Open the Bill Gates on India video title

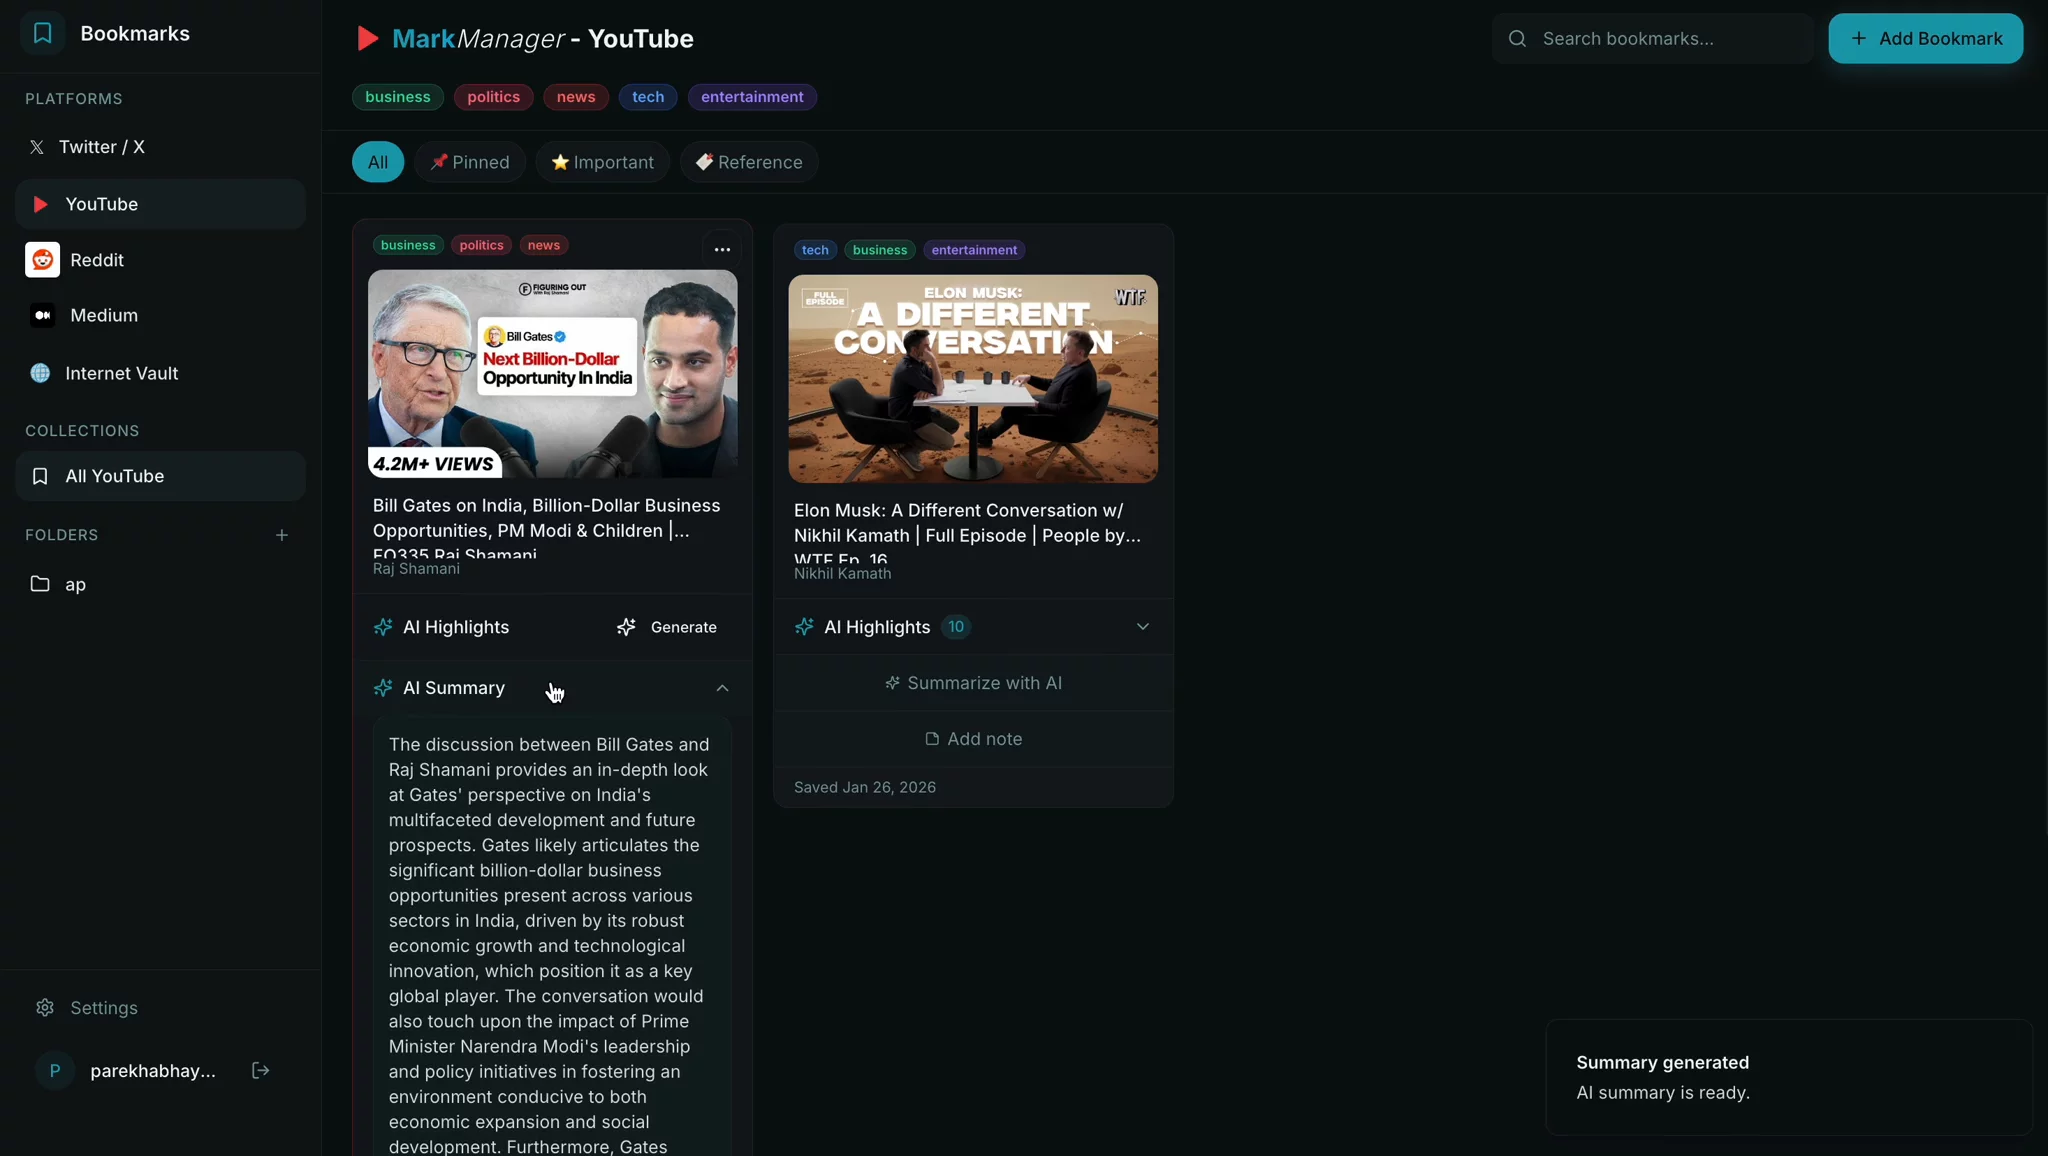[x=547, y=528]
